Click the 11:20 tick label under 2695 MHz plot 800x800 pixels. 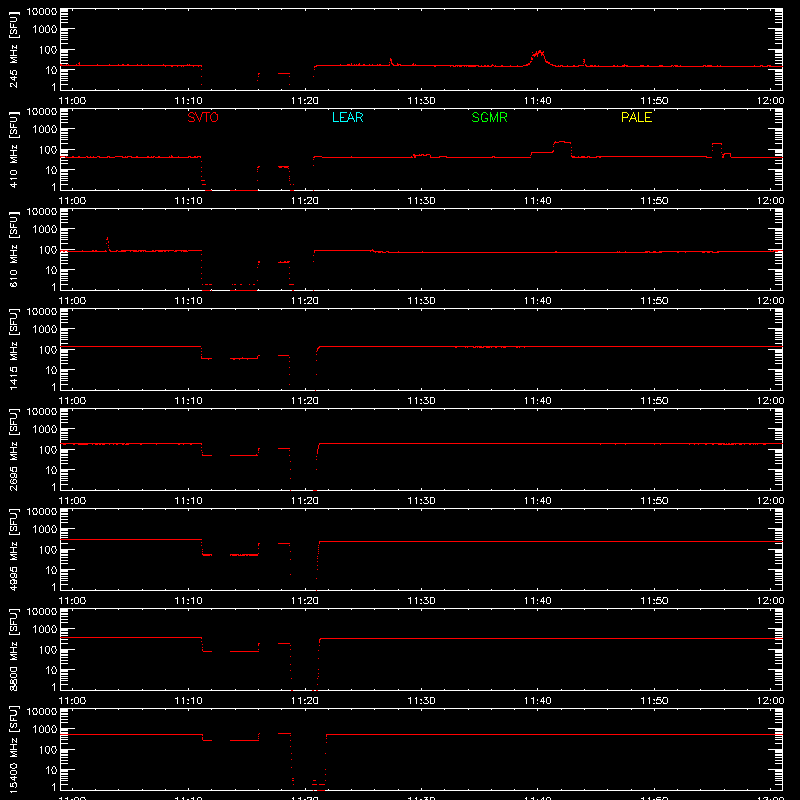(x=305, y=501)
